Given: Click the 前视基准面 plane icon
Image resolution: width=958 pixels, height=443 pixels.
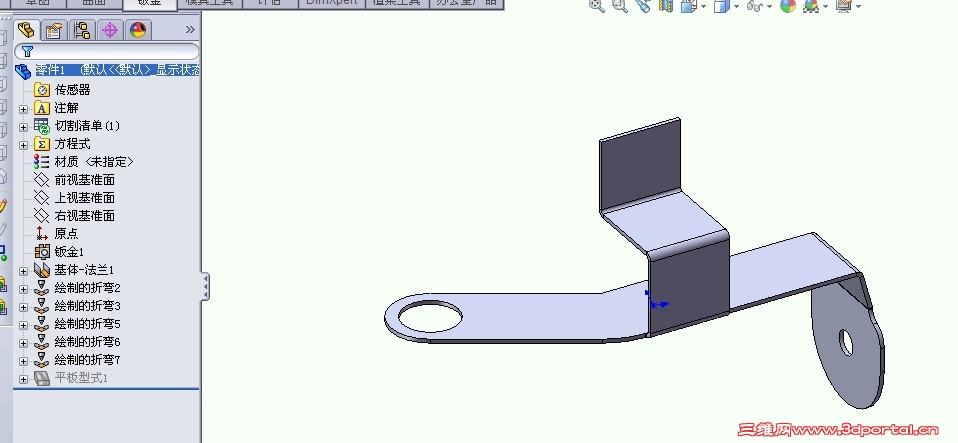Looking at the screenshot, I should [42, 180].
